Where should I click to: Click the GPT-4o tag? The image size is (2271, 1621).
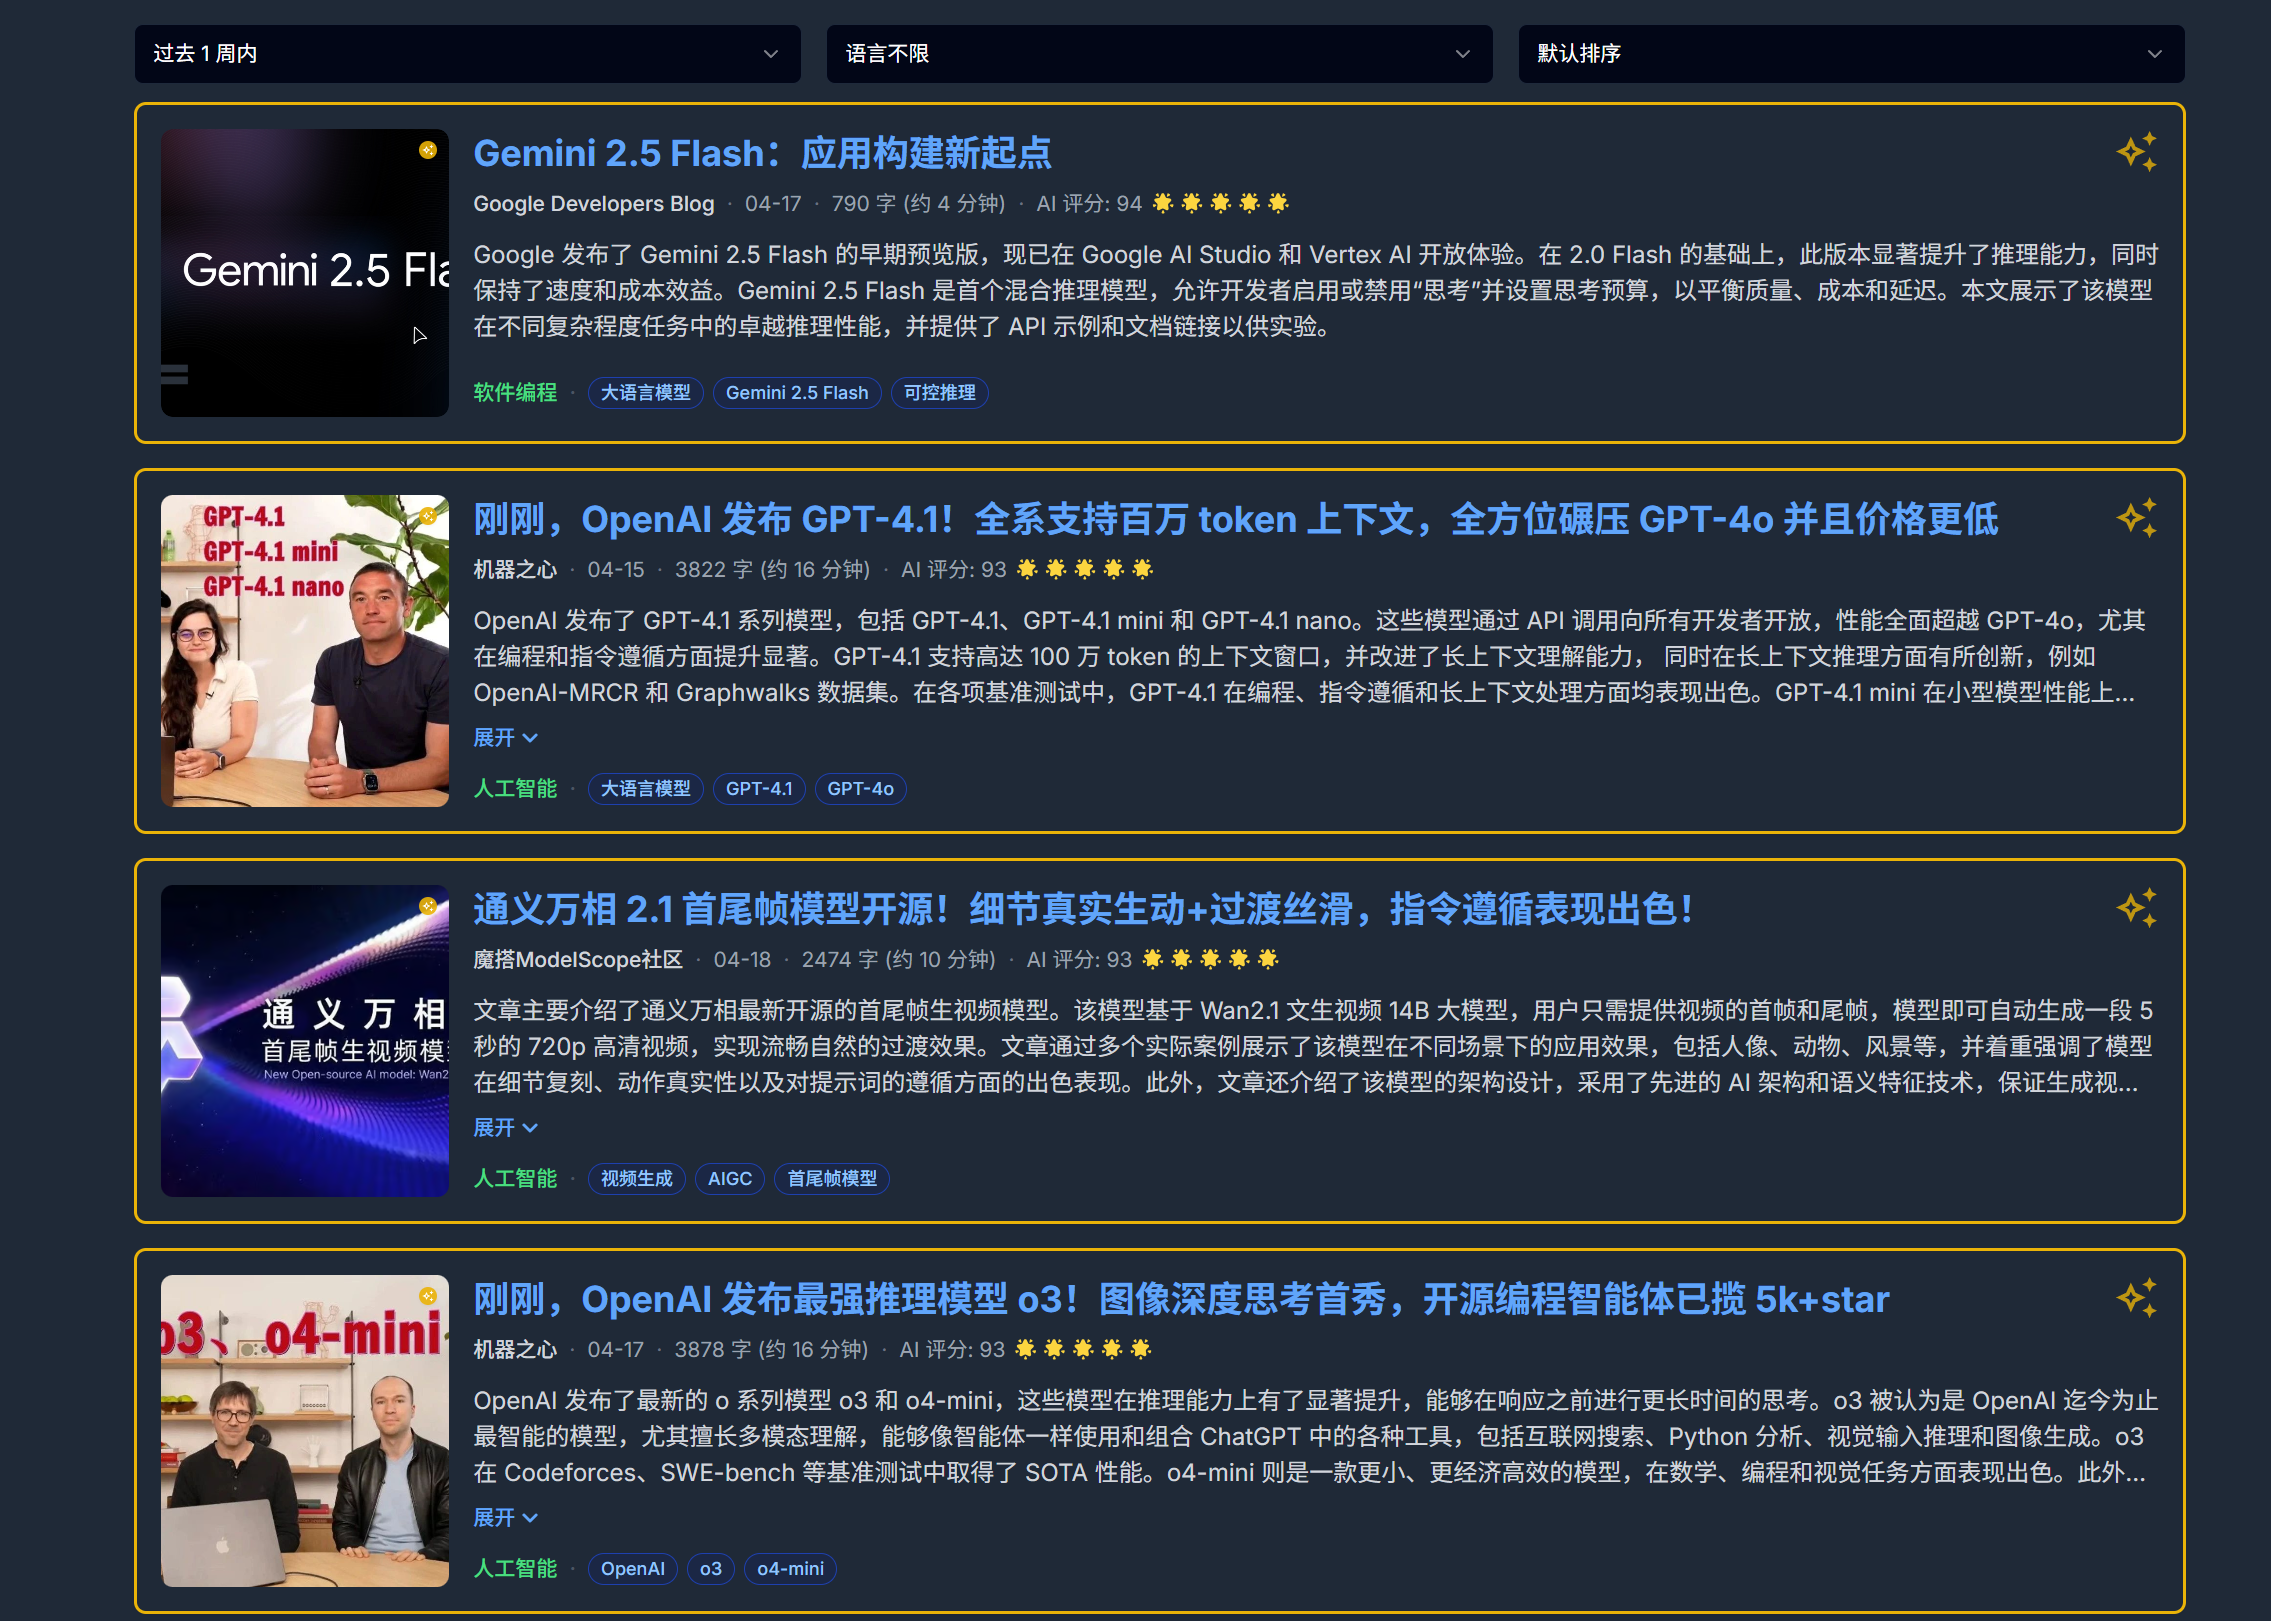point(861,789)
